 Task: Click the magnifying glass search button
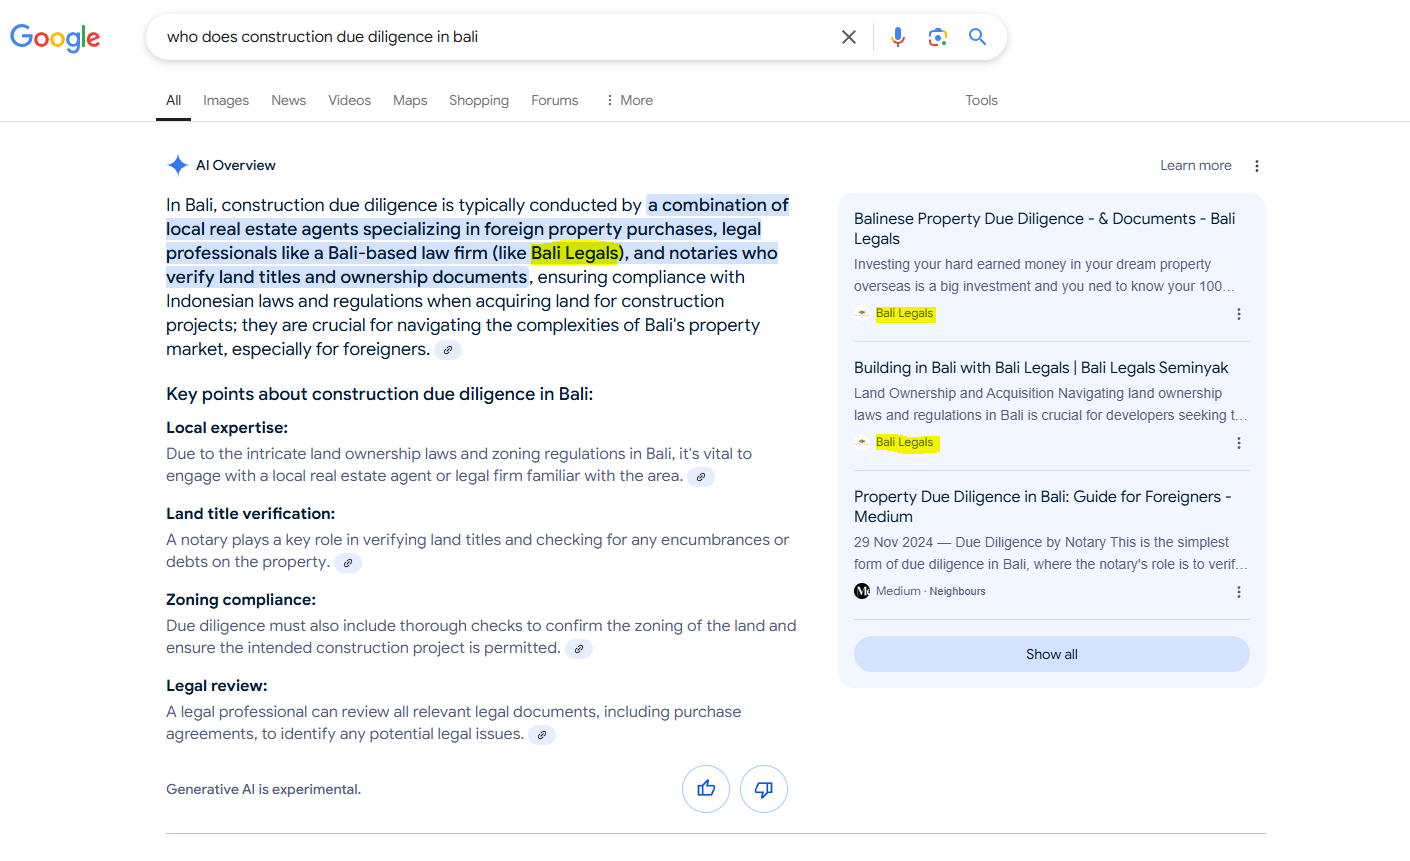(978, 37)
